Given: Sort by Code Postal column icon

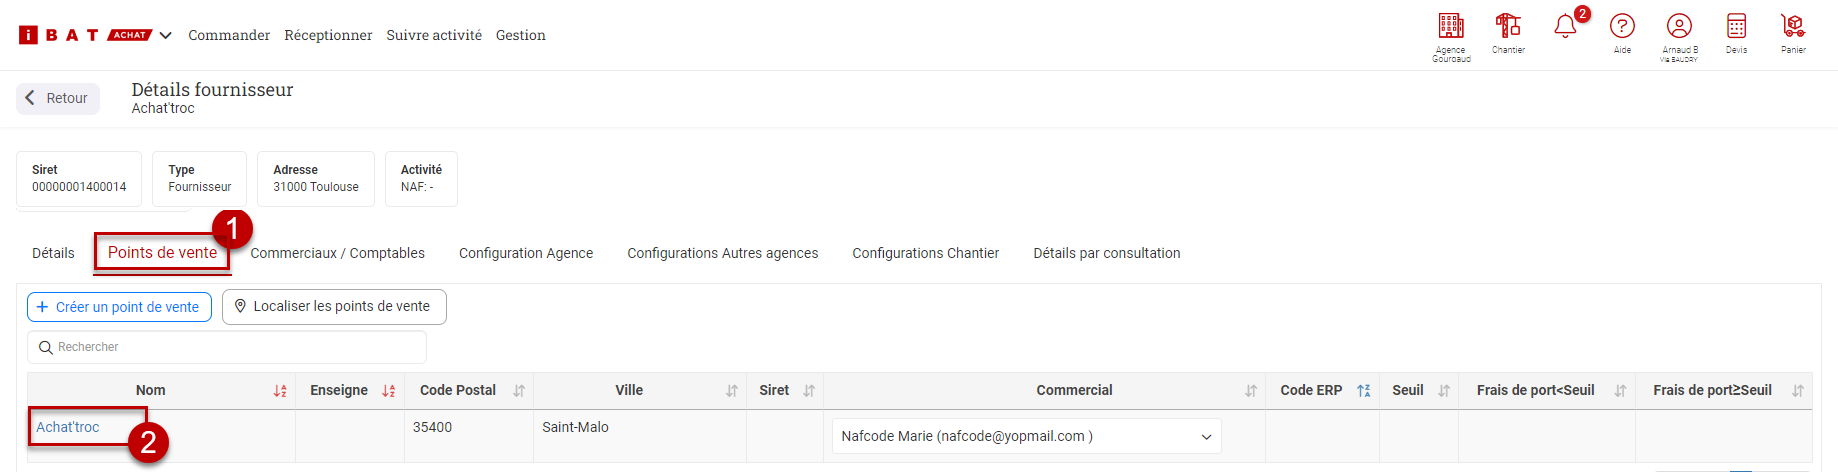Looking at the screenshot, I should (x=519, y=391).
